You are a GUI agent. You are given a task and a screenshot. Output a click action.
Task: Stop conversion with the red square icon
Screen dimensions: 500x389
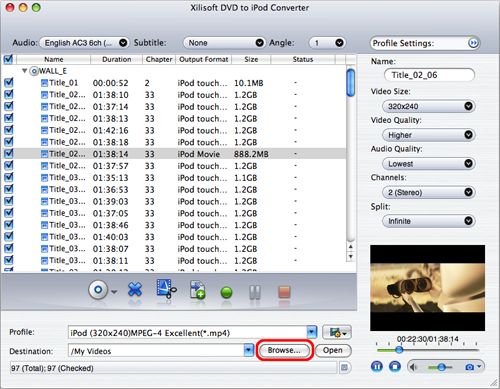coord(284,292)
